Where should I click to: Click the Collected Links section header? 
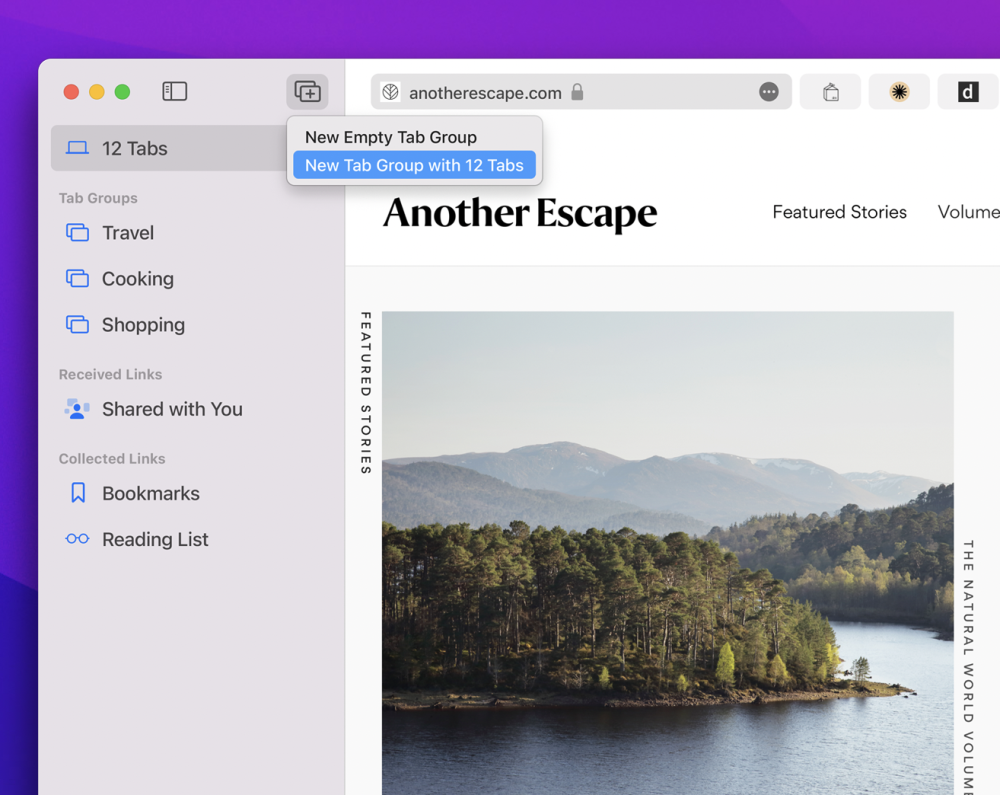click(x=112, y=458)
